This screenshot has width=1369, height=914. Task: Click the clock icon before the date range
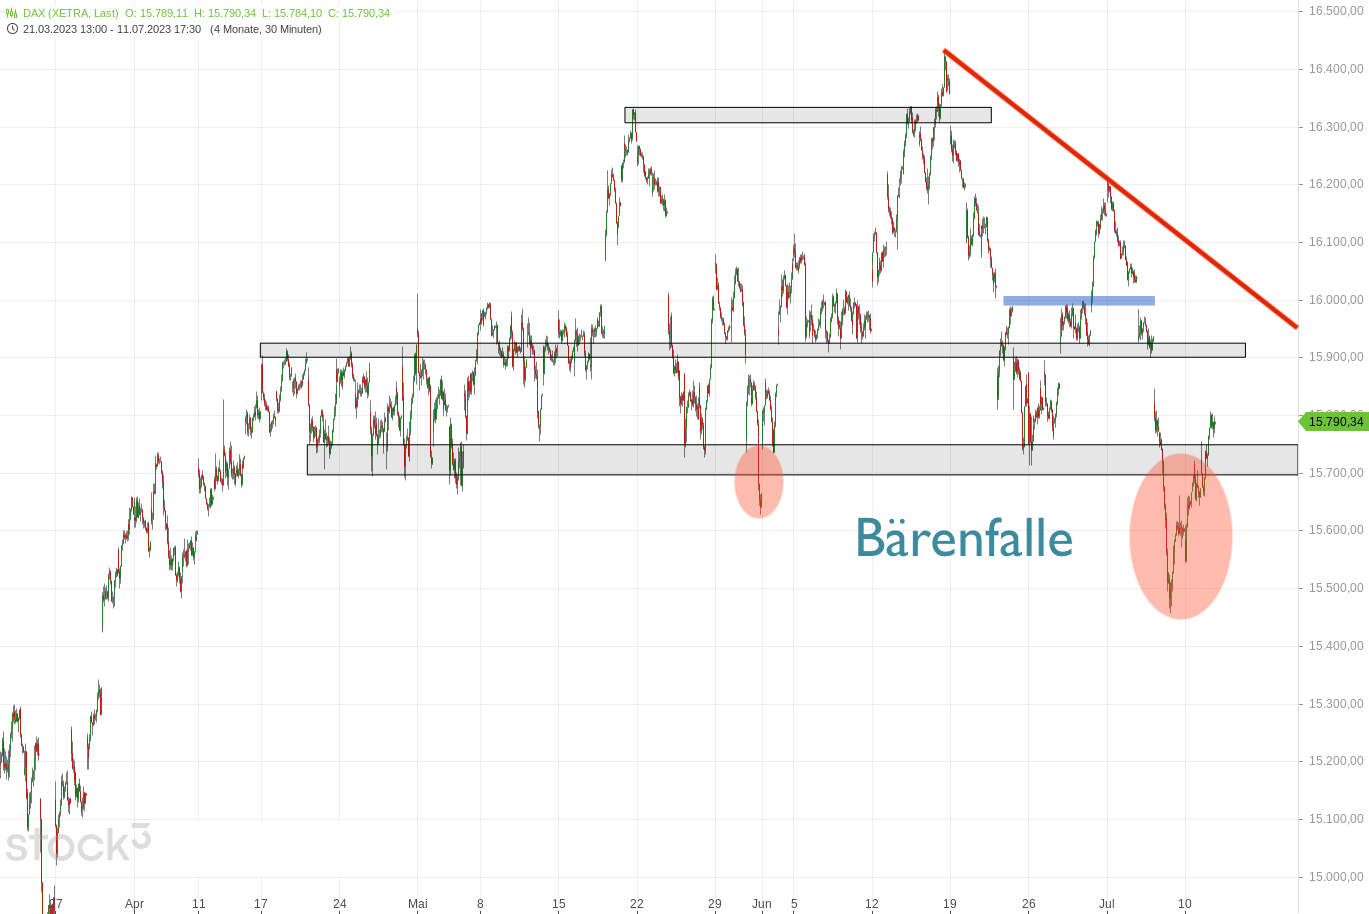12,29
